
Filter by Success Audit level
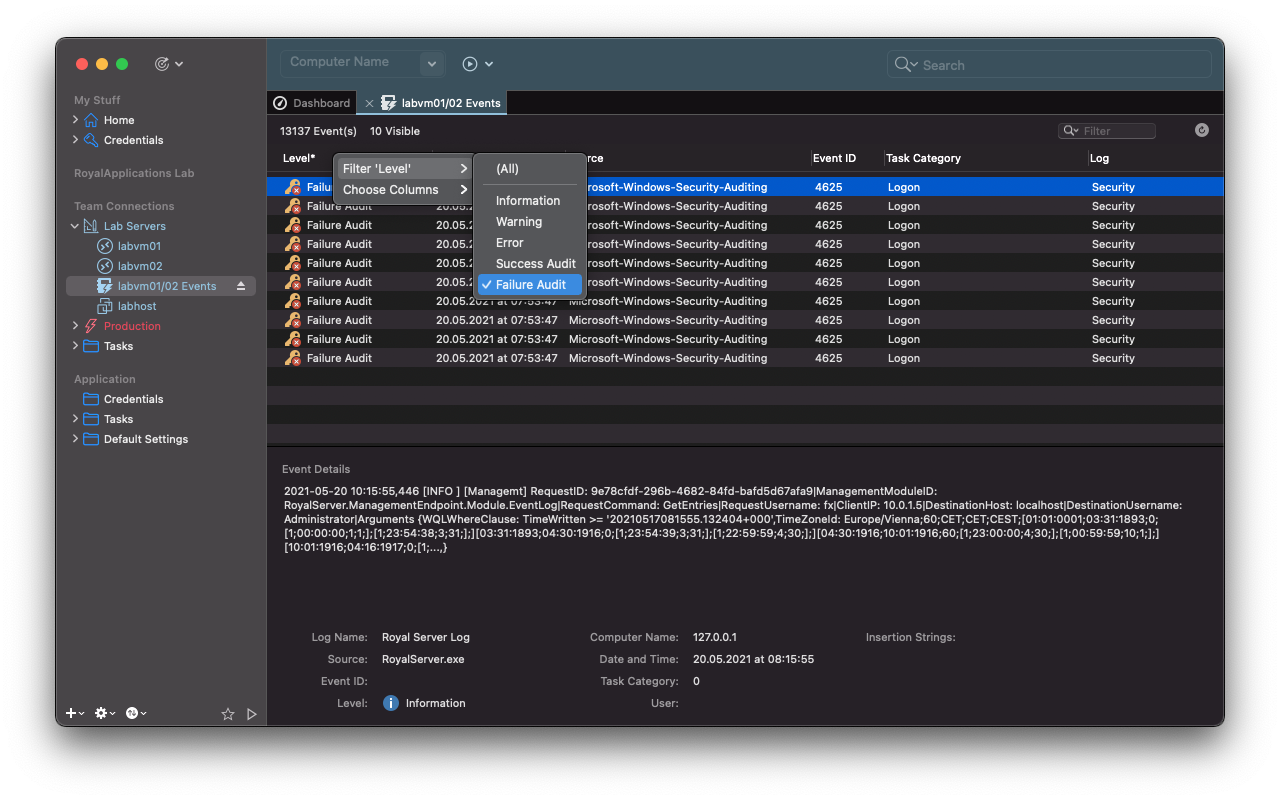click(x=530, y=264)
